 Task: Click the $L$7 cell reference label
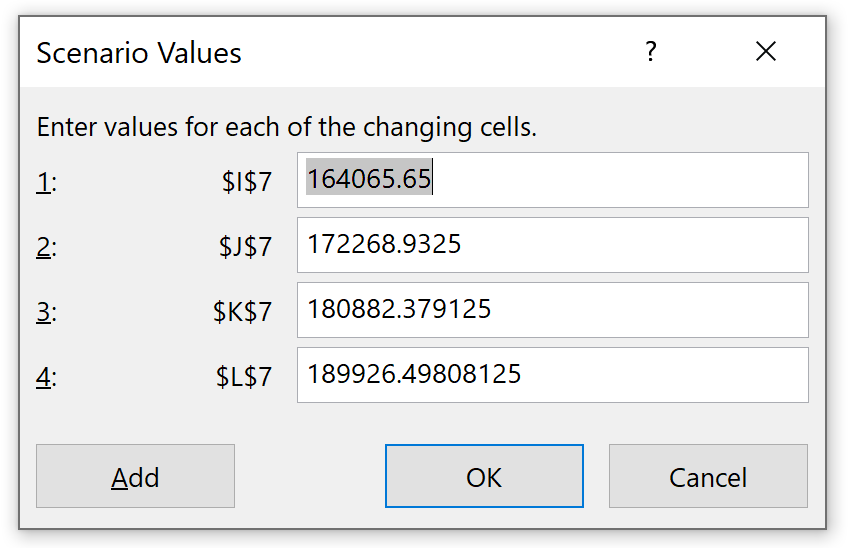[244, 377]
